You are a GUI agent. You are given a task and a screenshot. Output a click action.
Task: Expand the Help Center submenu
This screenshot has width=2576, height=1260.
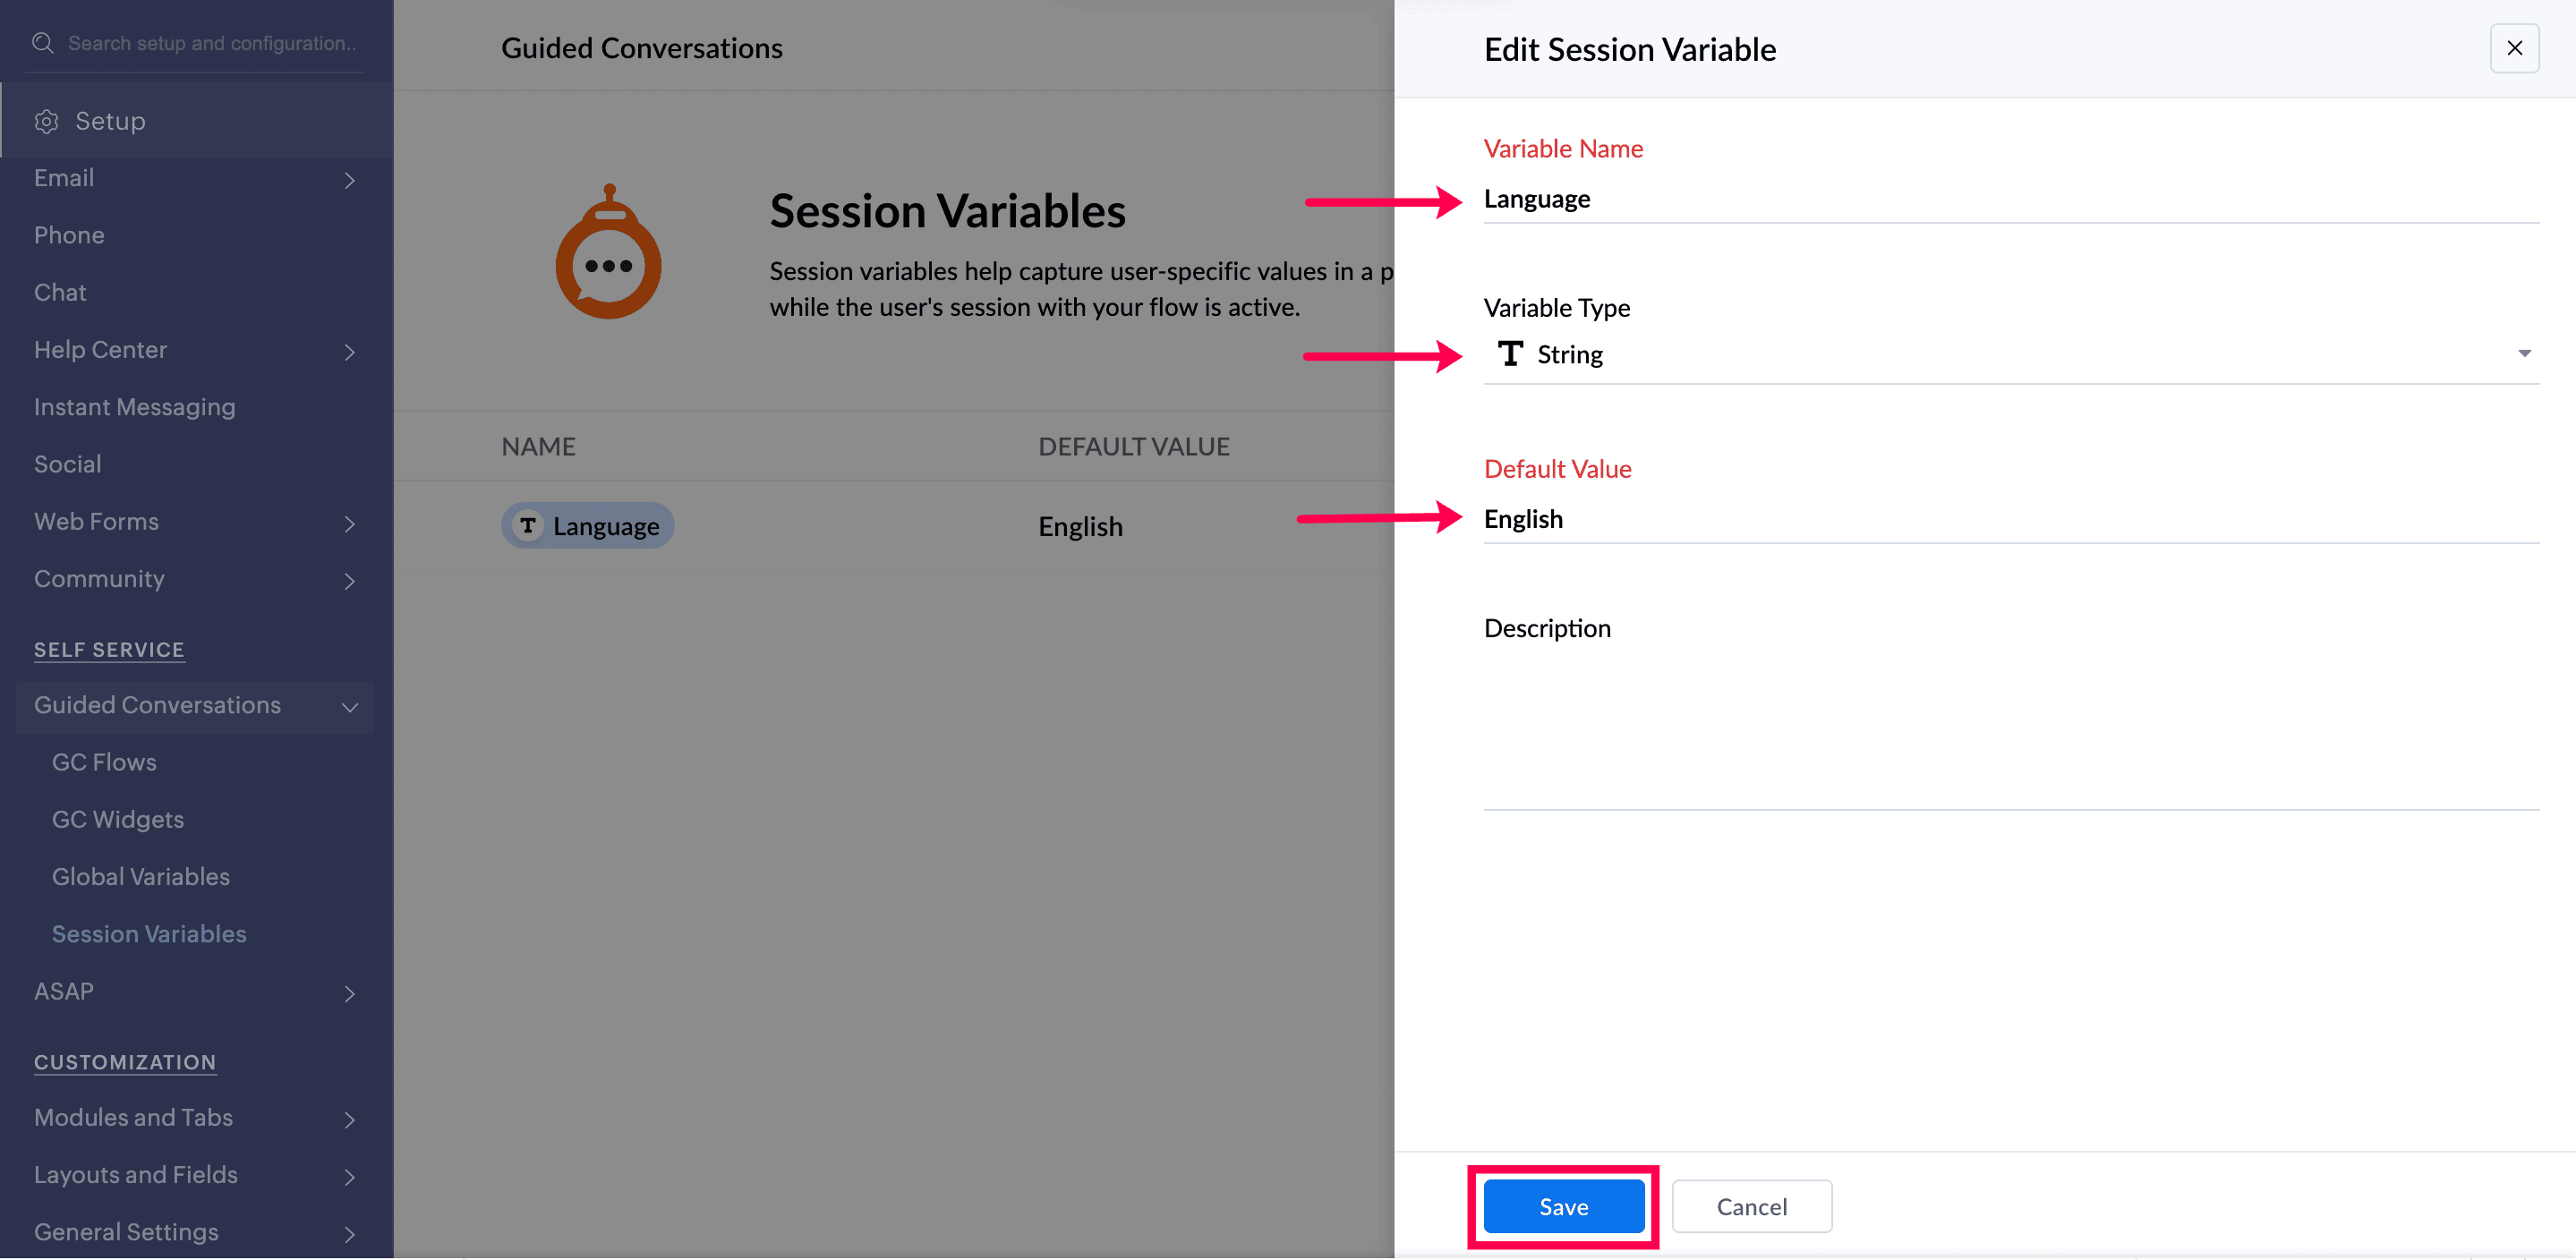coord(349,352)
